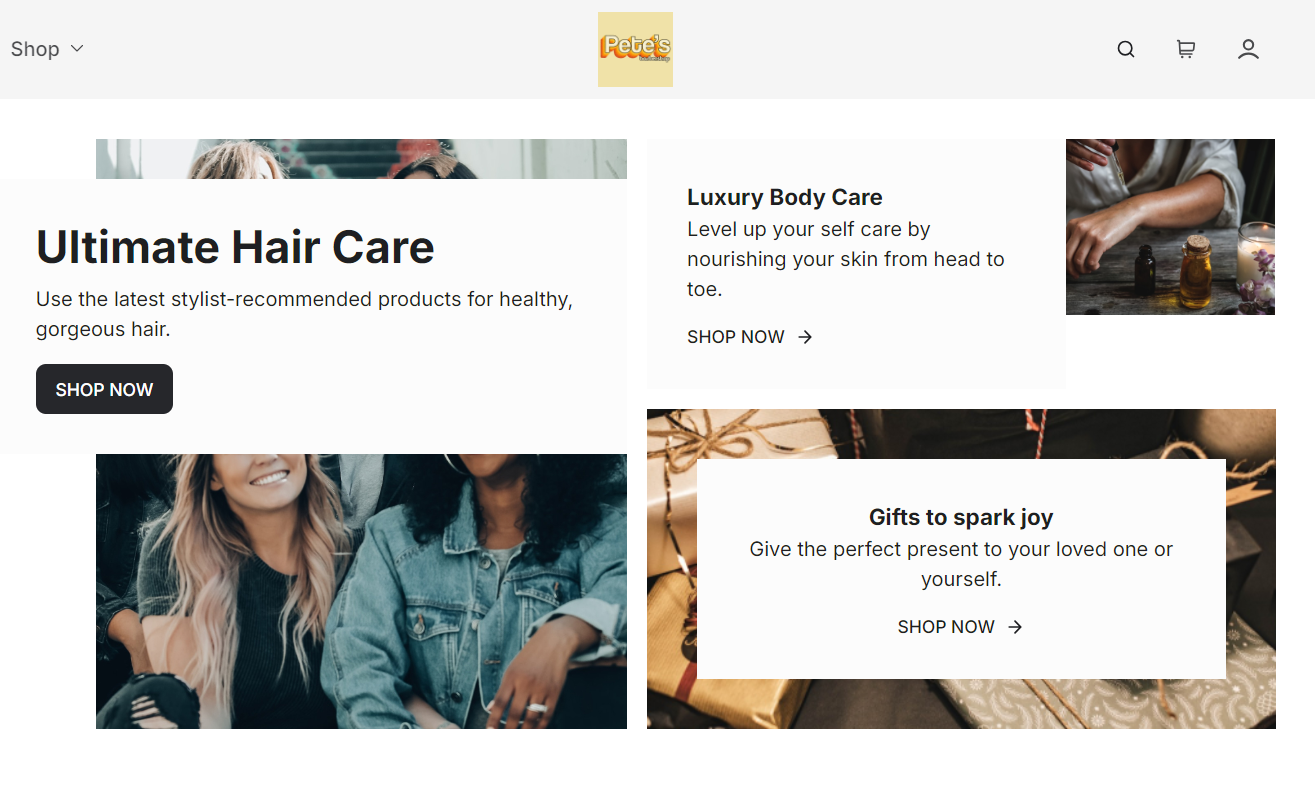Open the body care oils photo
The height and width of the screenshot is (789, 1315).
1170,227
